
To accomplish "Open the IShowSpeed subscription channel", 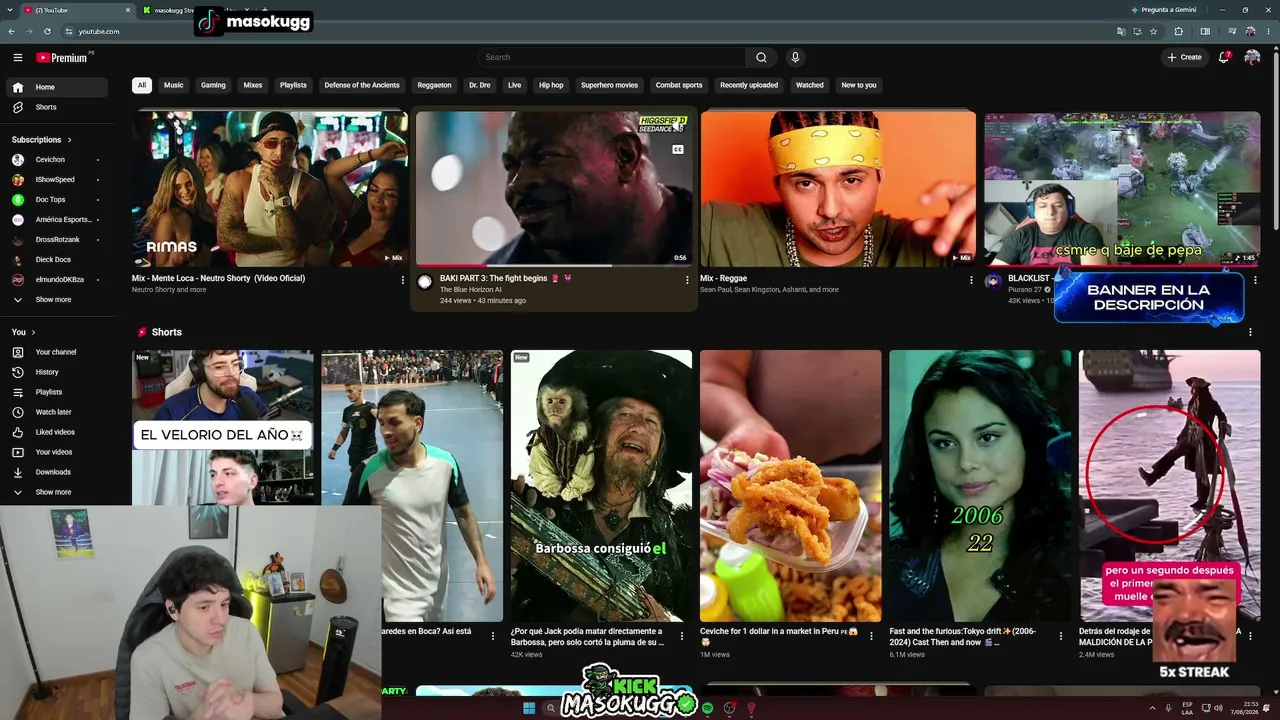I will click(x=57, y=180).
